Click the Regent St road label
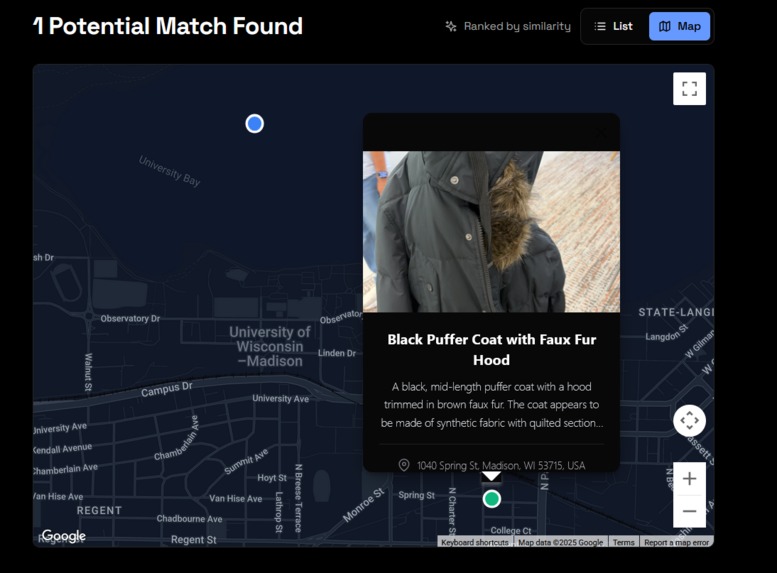The image size is (777, 573). 193,540
